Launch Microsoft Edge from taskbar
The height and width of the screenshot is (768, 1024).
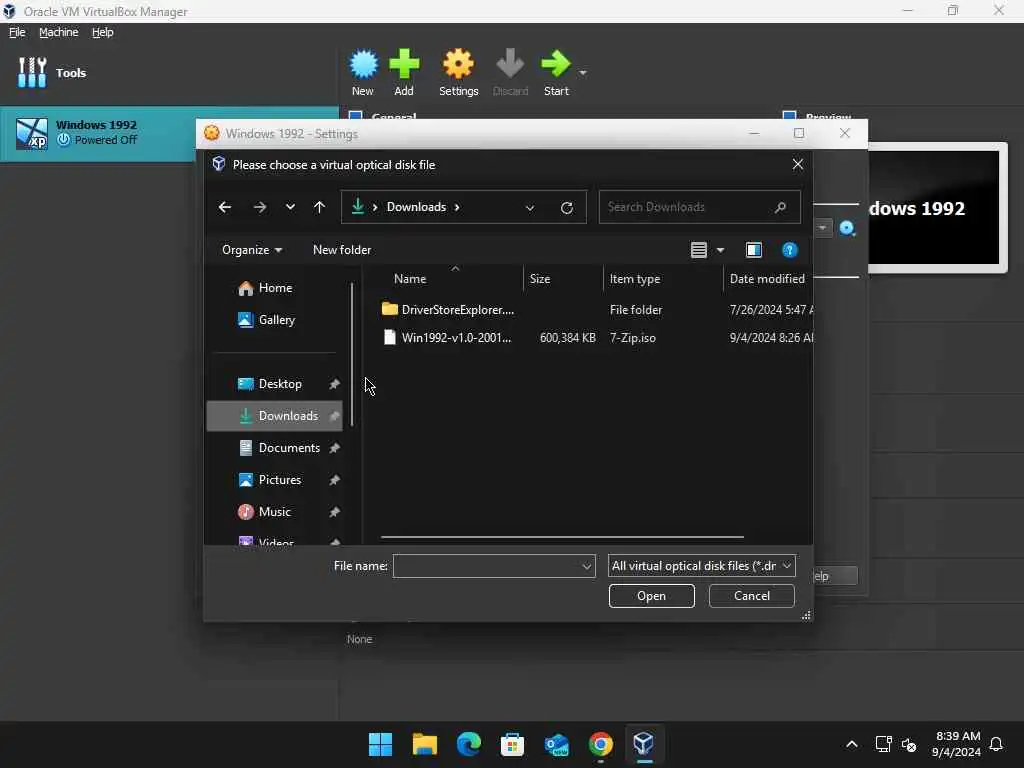468,744
